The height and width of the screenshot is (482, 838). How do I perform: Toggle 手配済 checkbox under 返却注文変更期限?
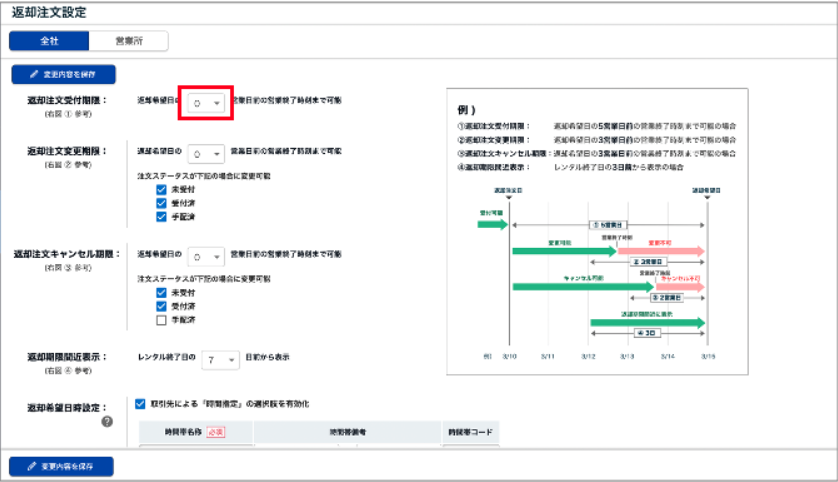tap(161, 216)
